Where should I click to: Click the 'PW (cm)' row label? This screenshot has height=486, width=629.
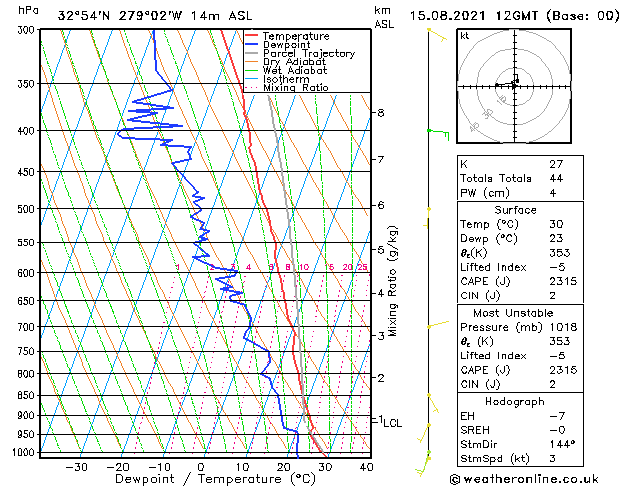[485, 193]
